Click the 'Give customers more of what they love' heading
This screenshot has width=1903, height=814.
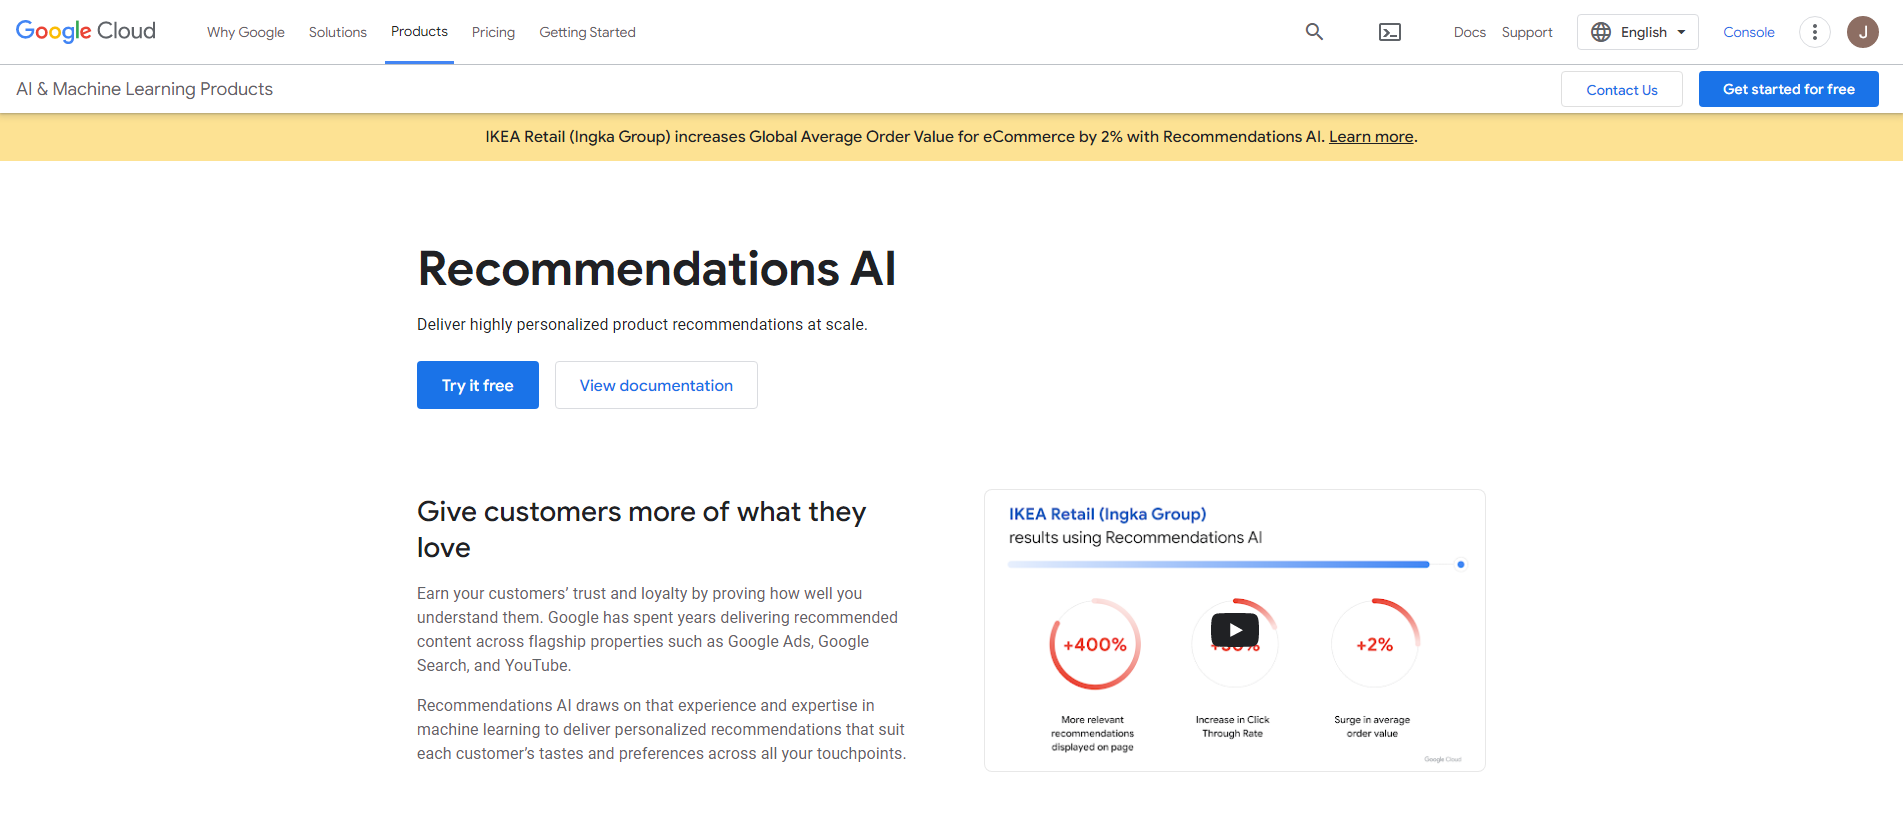click(x=642, y=529)
